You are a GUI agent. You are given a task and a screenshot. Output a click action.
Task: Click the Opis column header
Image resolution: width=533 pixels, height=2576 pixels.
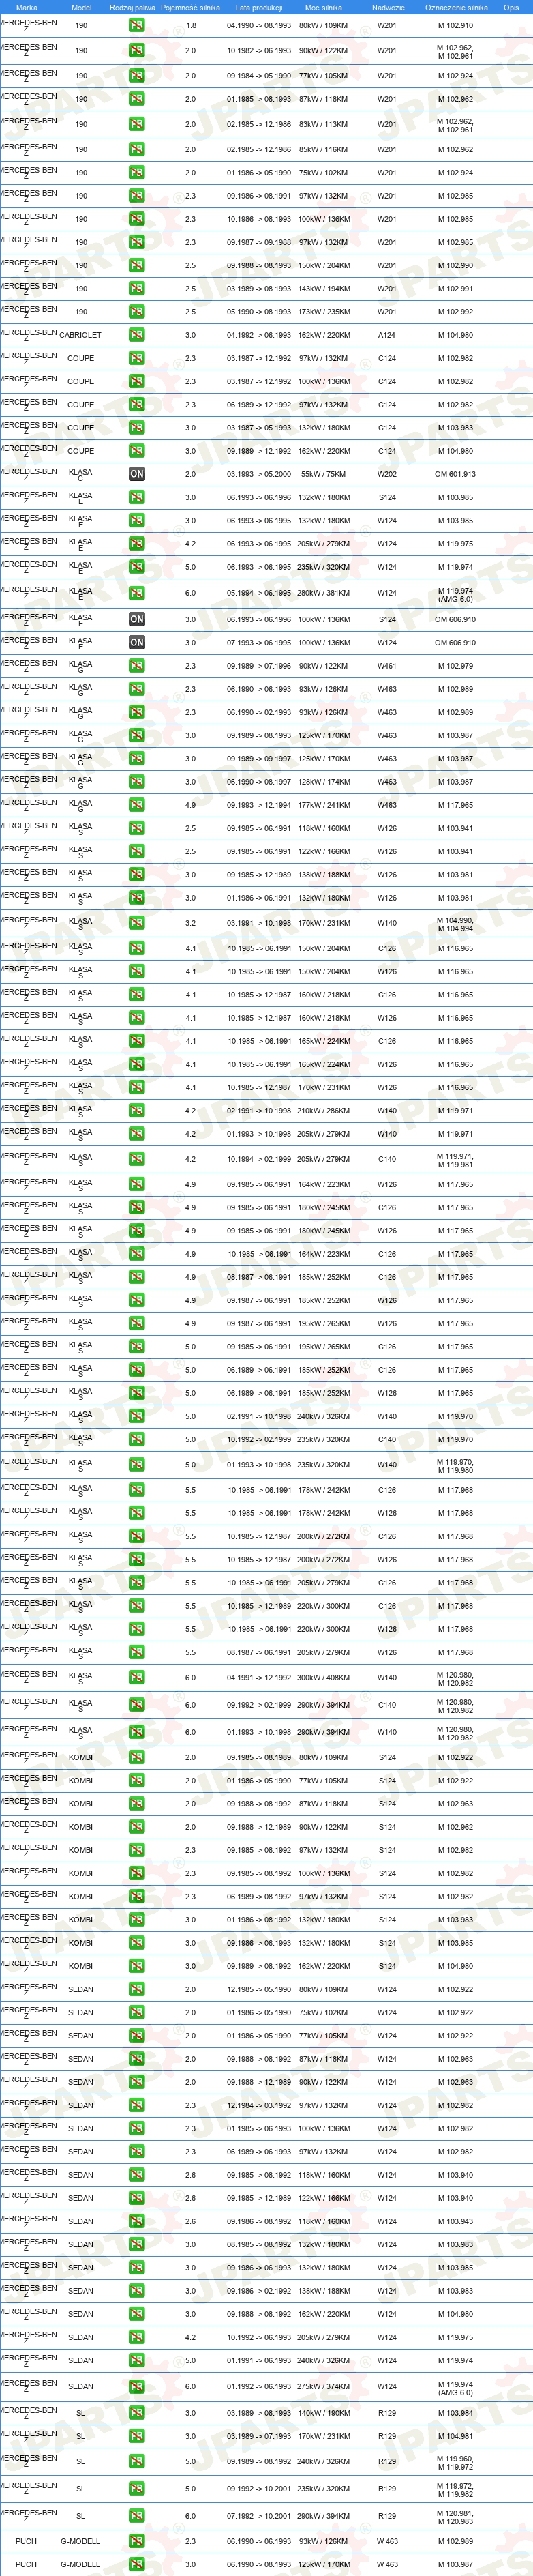tap(511, 7)
